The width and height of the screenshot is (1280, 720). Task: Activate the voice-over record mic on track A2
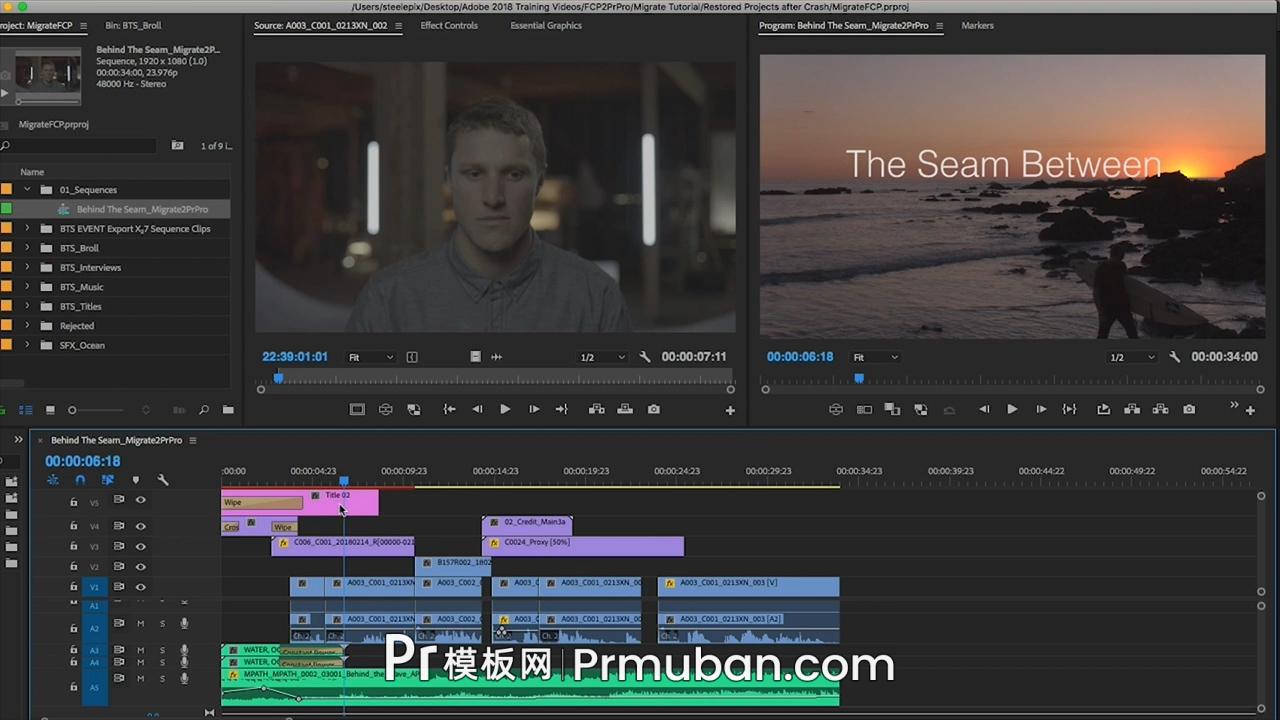pos(185,624)
